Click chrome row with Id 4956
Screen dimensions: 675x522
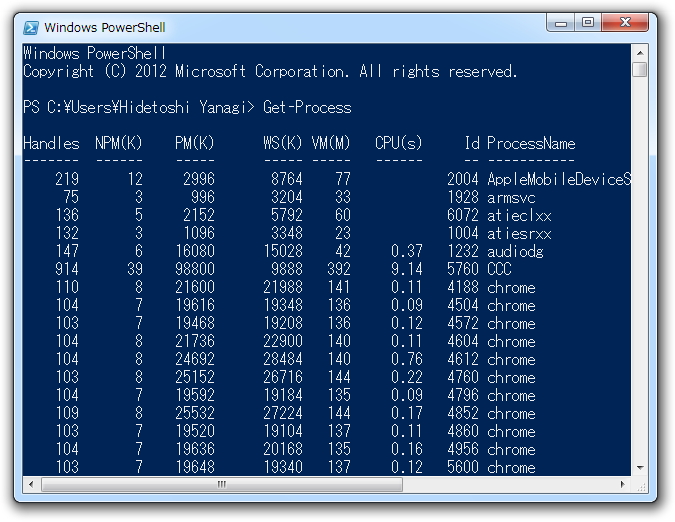click(295, 449)
